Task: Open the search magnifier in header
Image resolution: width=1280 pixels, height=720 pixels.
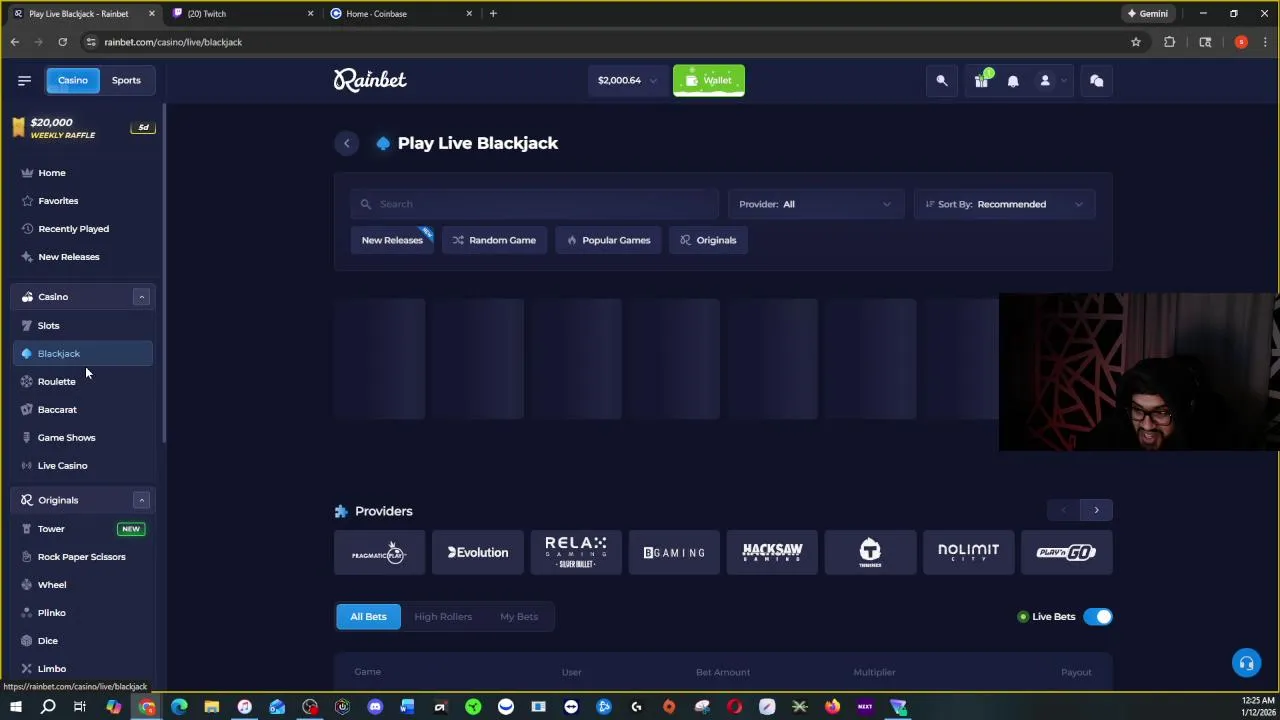Action: click(942, 81)
